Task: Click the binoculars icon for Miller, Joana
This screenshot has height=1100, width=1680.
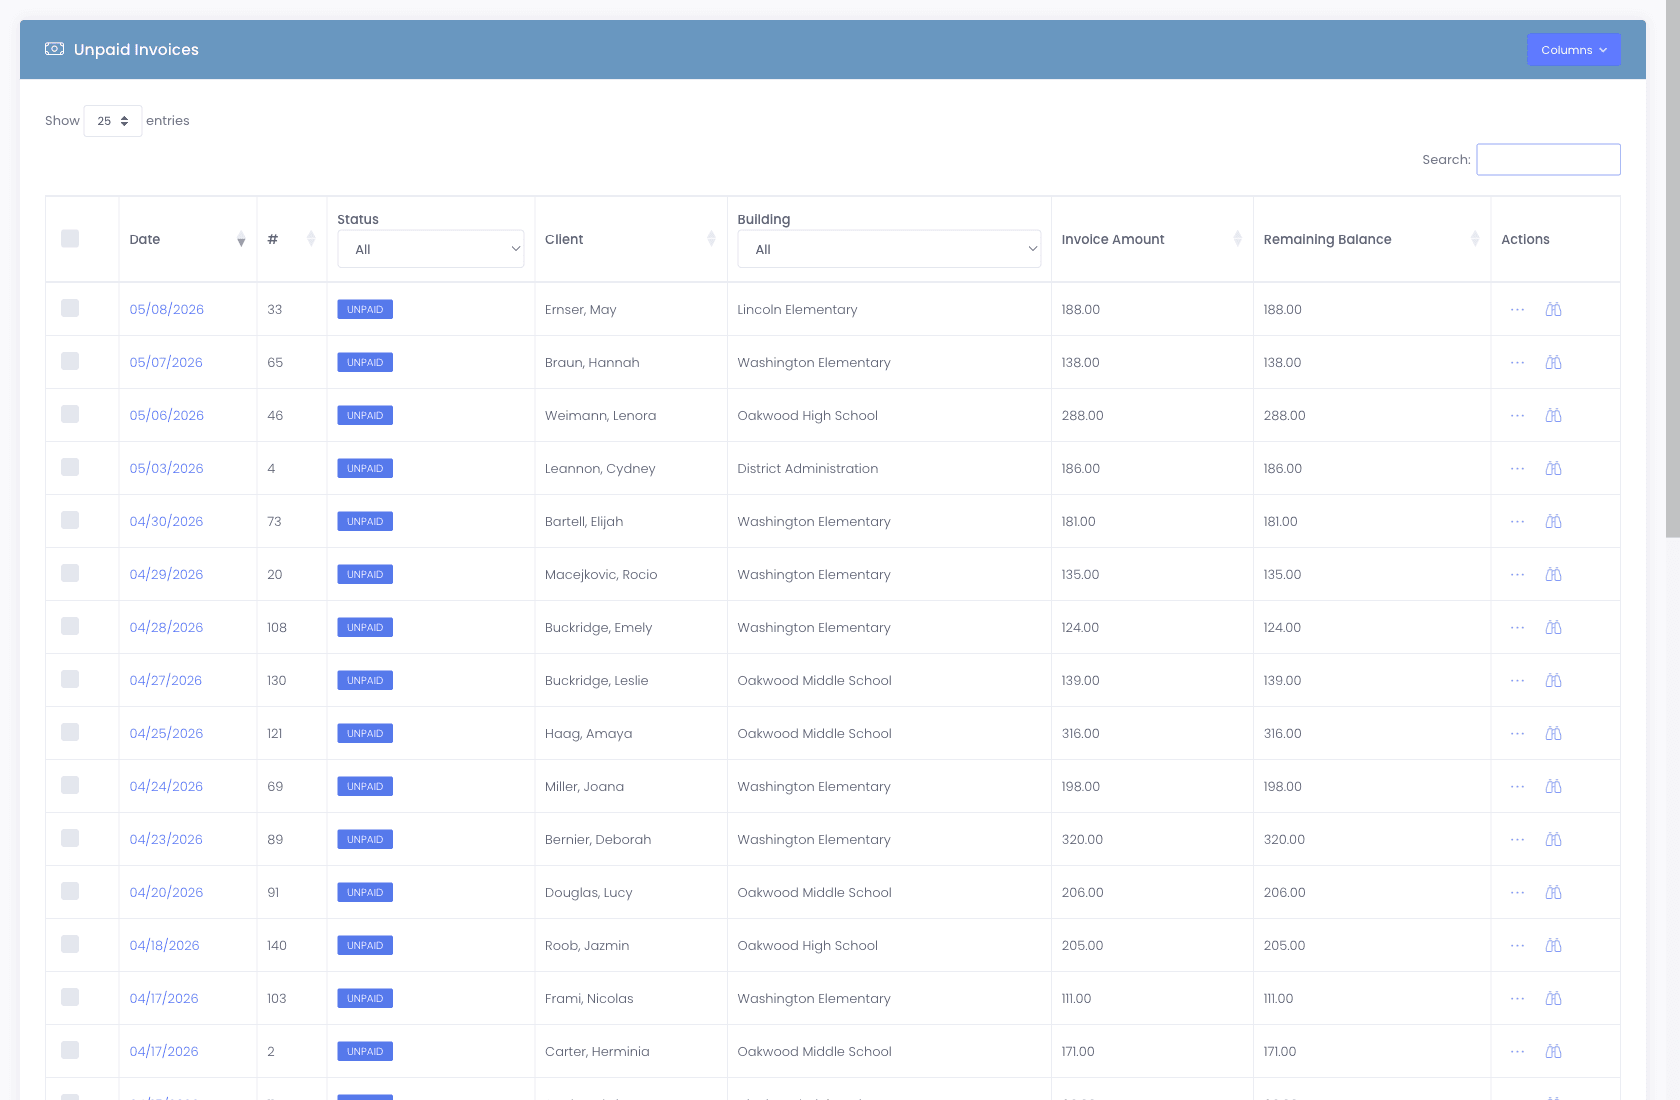Action: (x=1553, y=787)
